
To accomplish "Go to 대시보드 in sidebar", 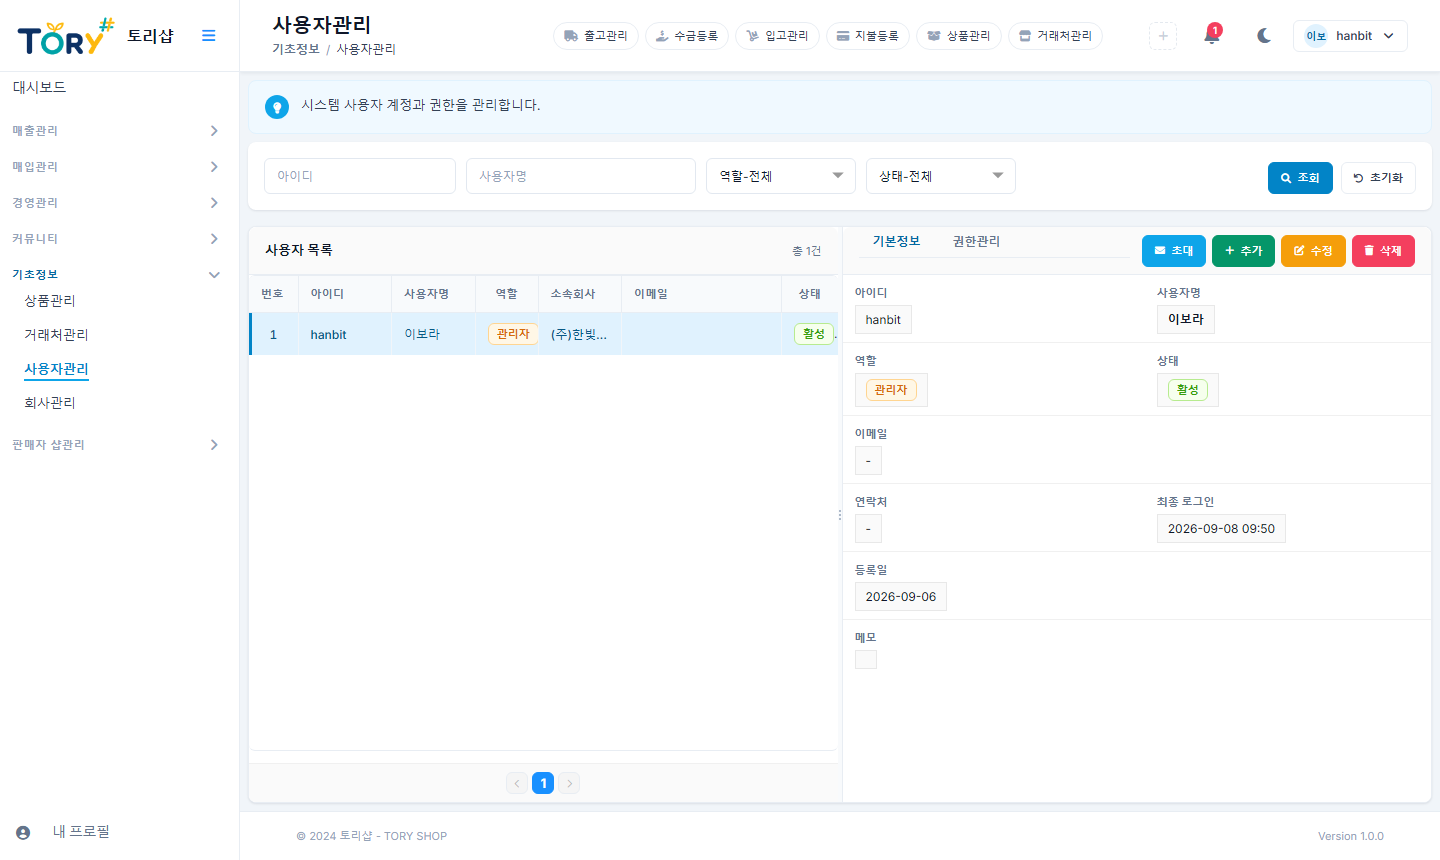I will click(x=40, y=88).
